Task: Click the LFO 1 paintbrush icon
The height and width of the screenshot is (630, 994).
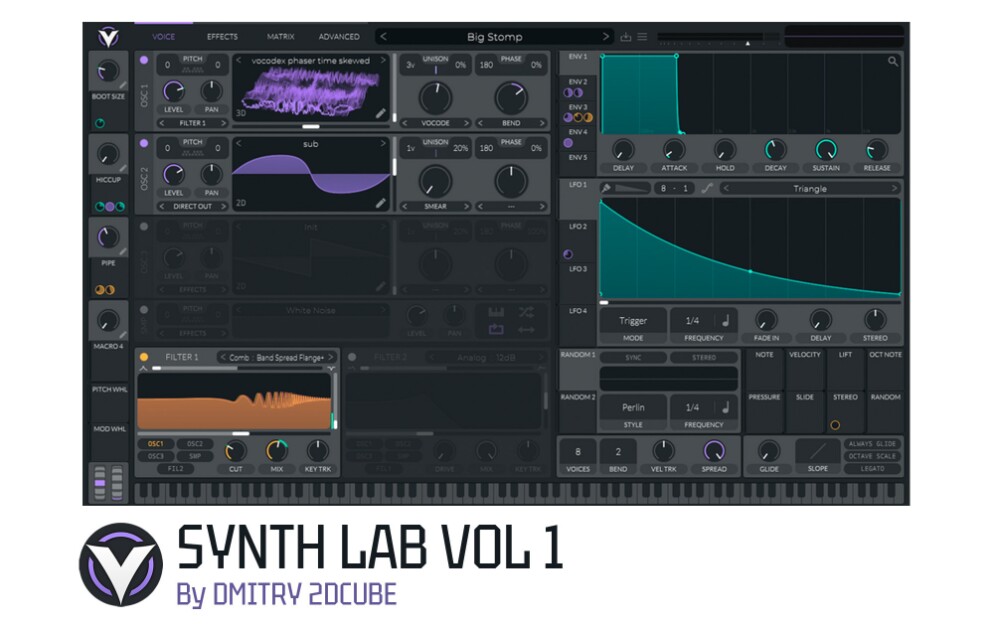Action: pyautogui.click(x=606, y=188)
